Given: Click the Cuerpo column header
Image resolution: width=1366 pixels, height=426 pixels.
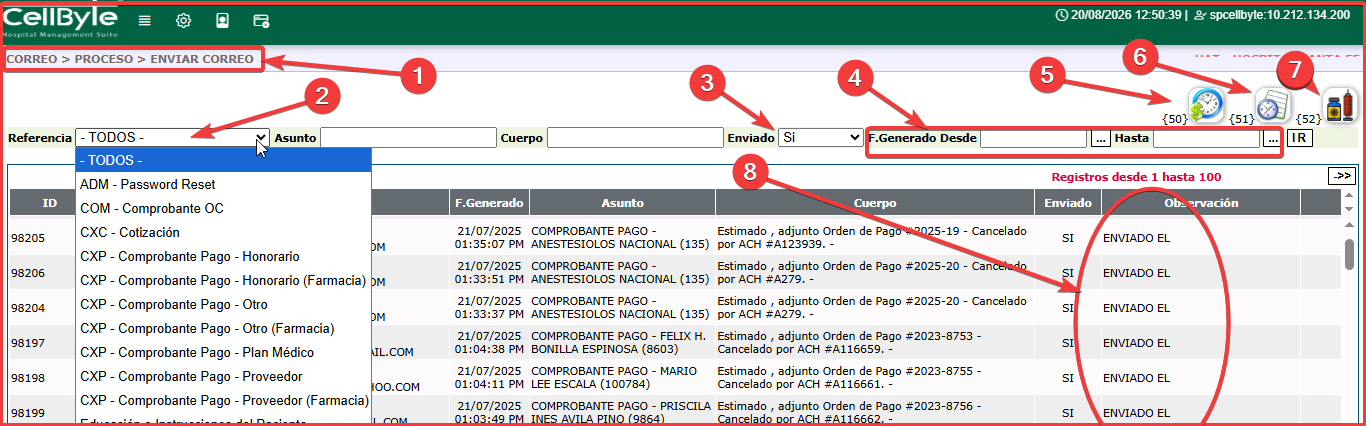Looking at the screenshot, I should [x=875, y=203].
